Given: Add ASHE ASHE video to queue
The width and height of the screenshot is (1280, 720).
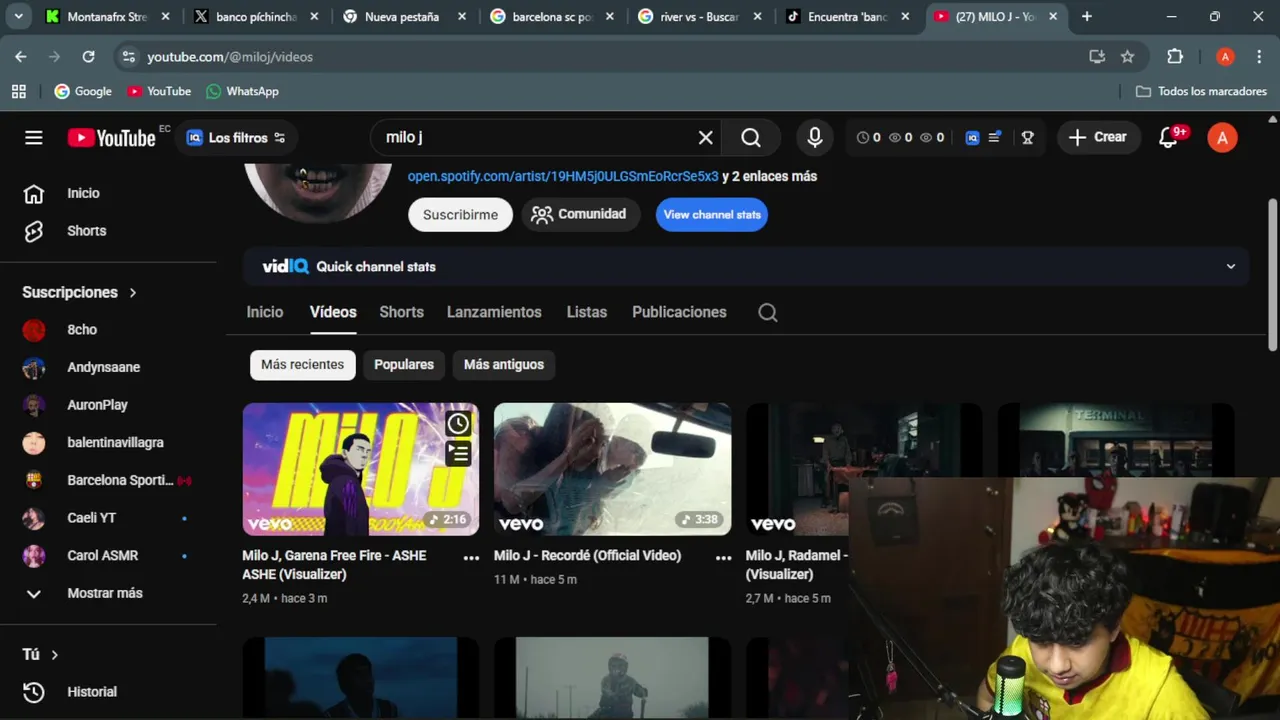Looking at the screenshot, I should coord(458,454).
